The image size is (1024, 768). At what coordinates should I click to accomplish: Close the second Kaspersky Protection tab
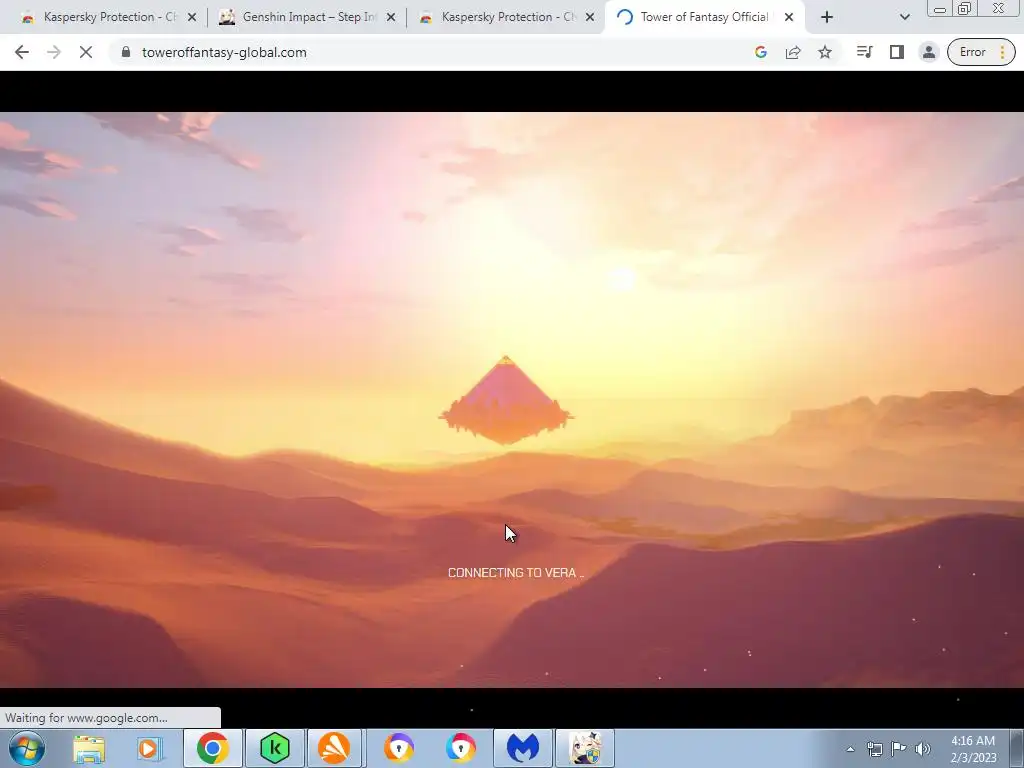[x=590, y=17]
